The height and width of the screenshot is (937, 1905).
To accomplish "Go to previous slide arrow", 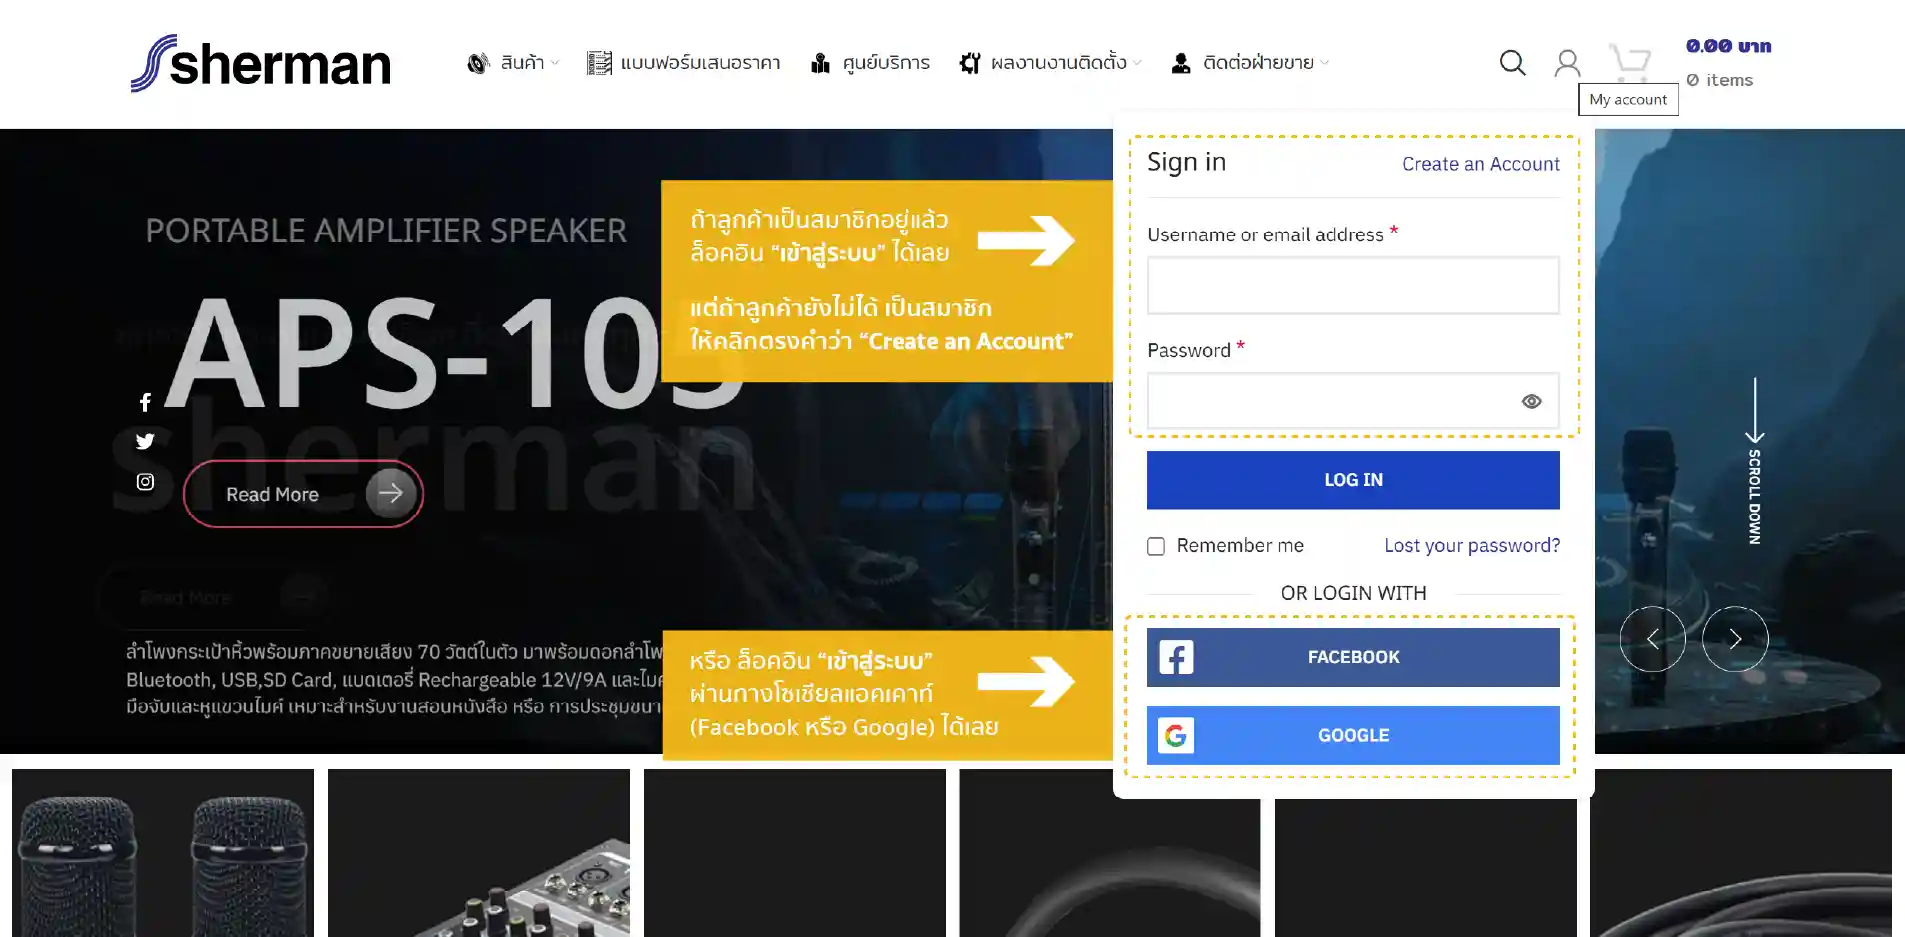I will (x=1653, y=639).
